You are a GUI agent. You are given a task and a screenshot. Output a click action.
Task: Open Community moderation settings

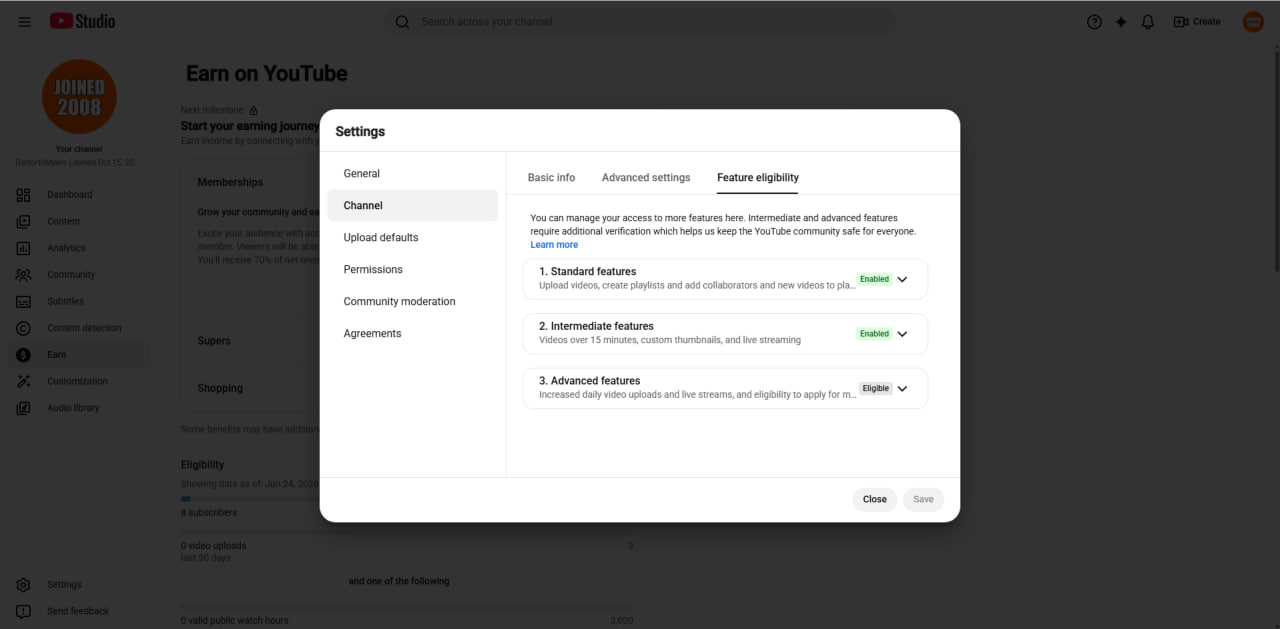pyautogui.click(x=412, y=301)
